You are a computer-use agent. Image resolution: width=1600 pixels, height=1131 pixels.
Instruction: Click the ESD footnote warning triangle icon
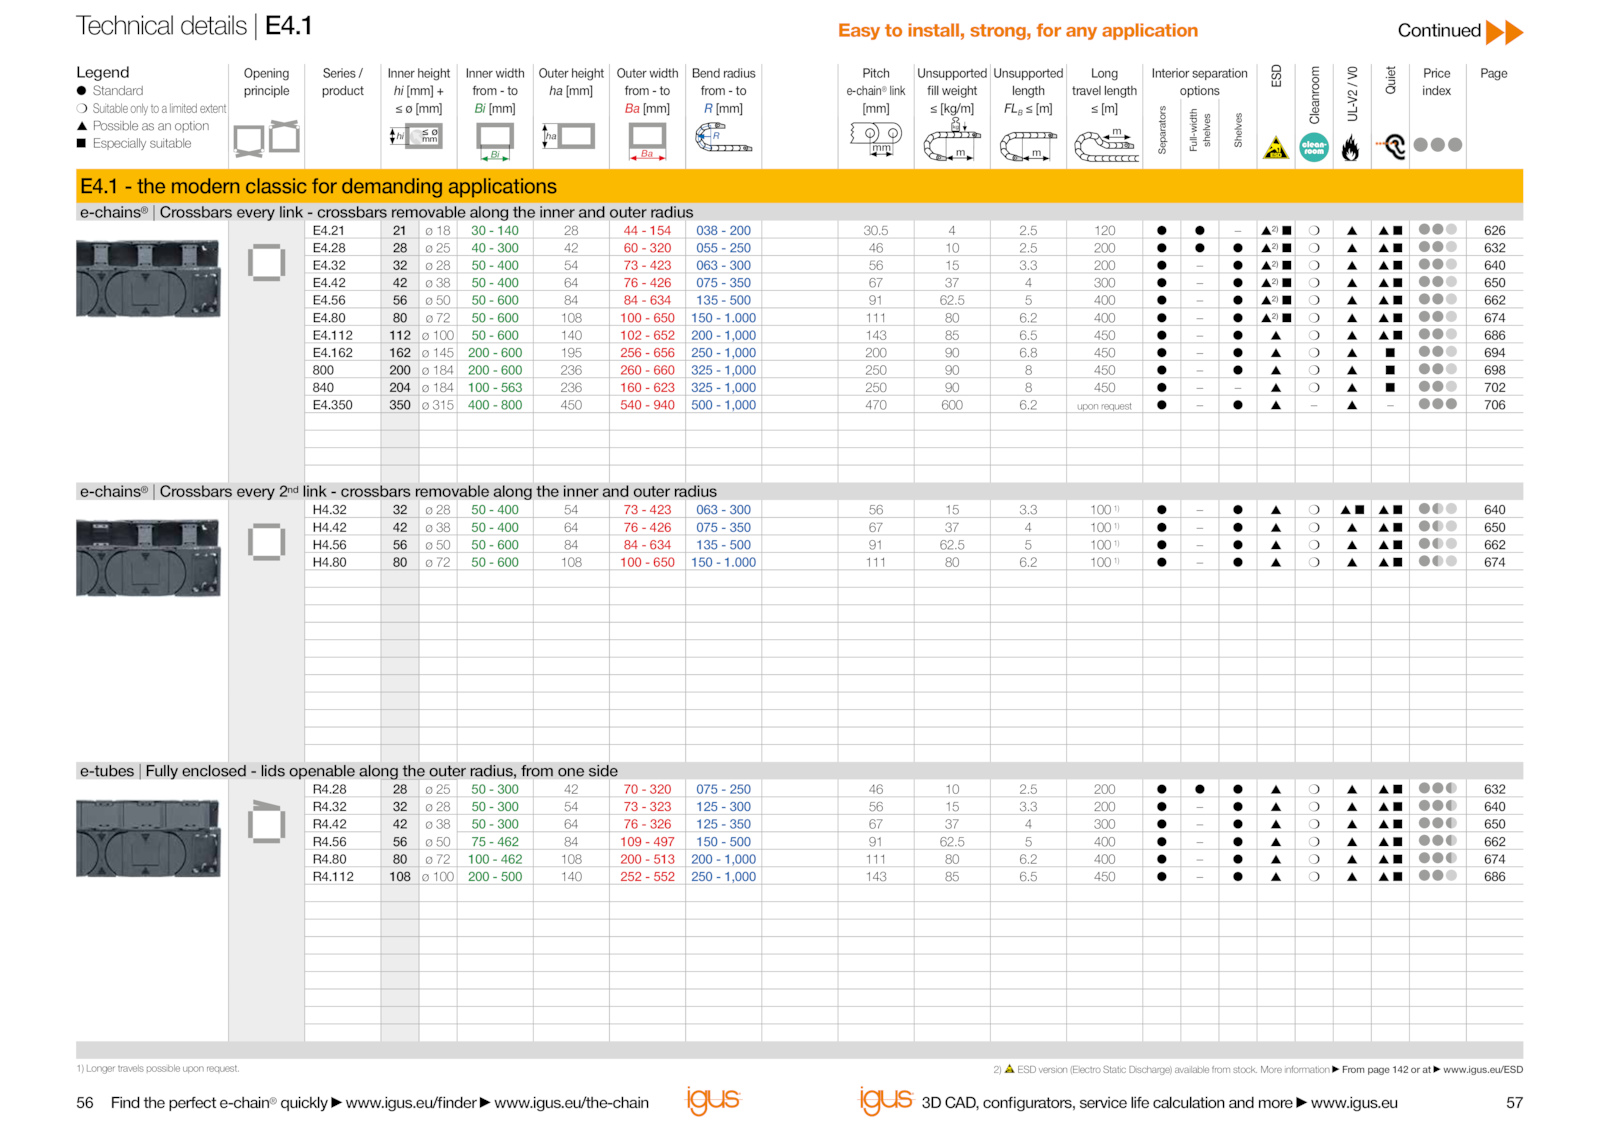click(x=1009, y=1069)
